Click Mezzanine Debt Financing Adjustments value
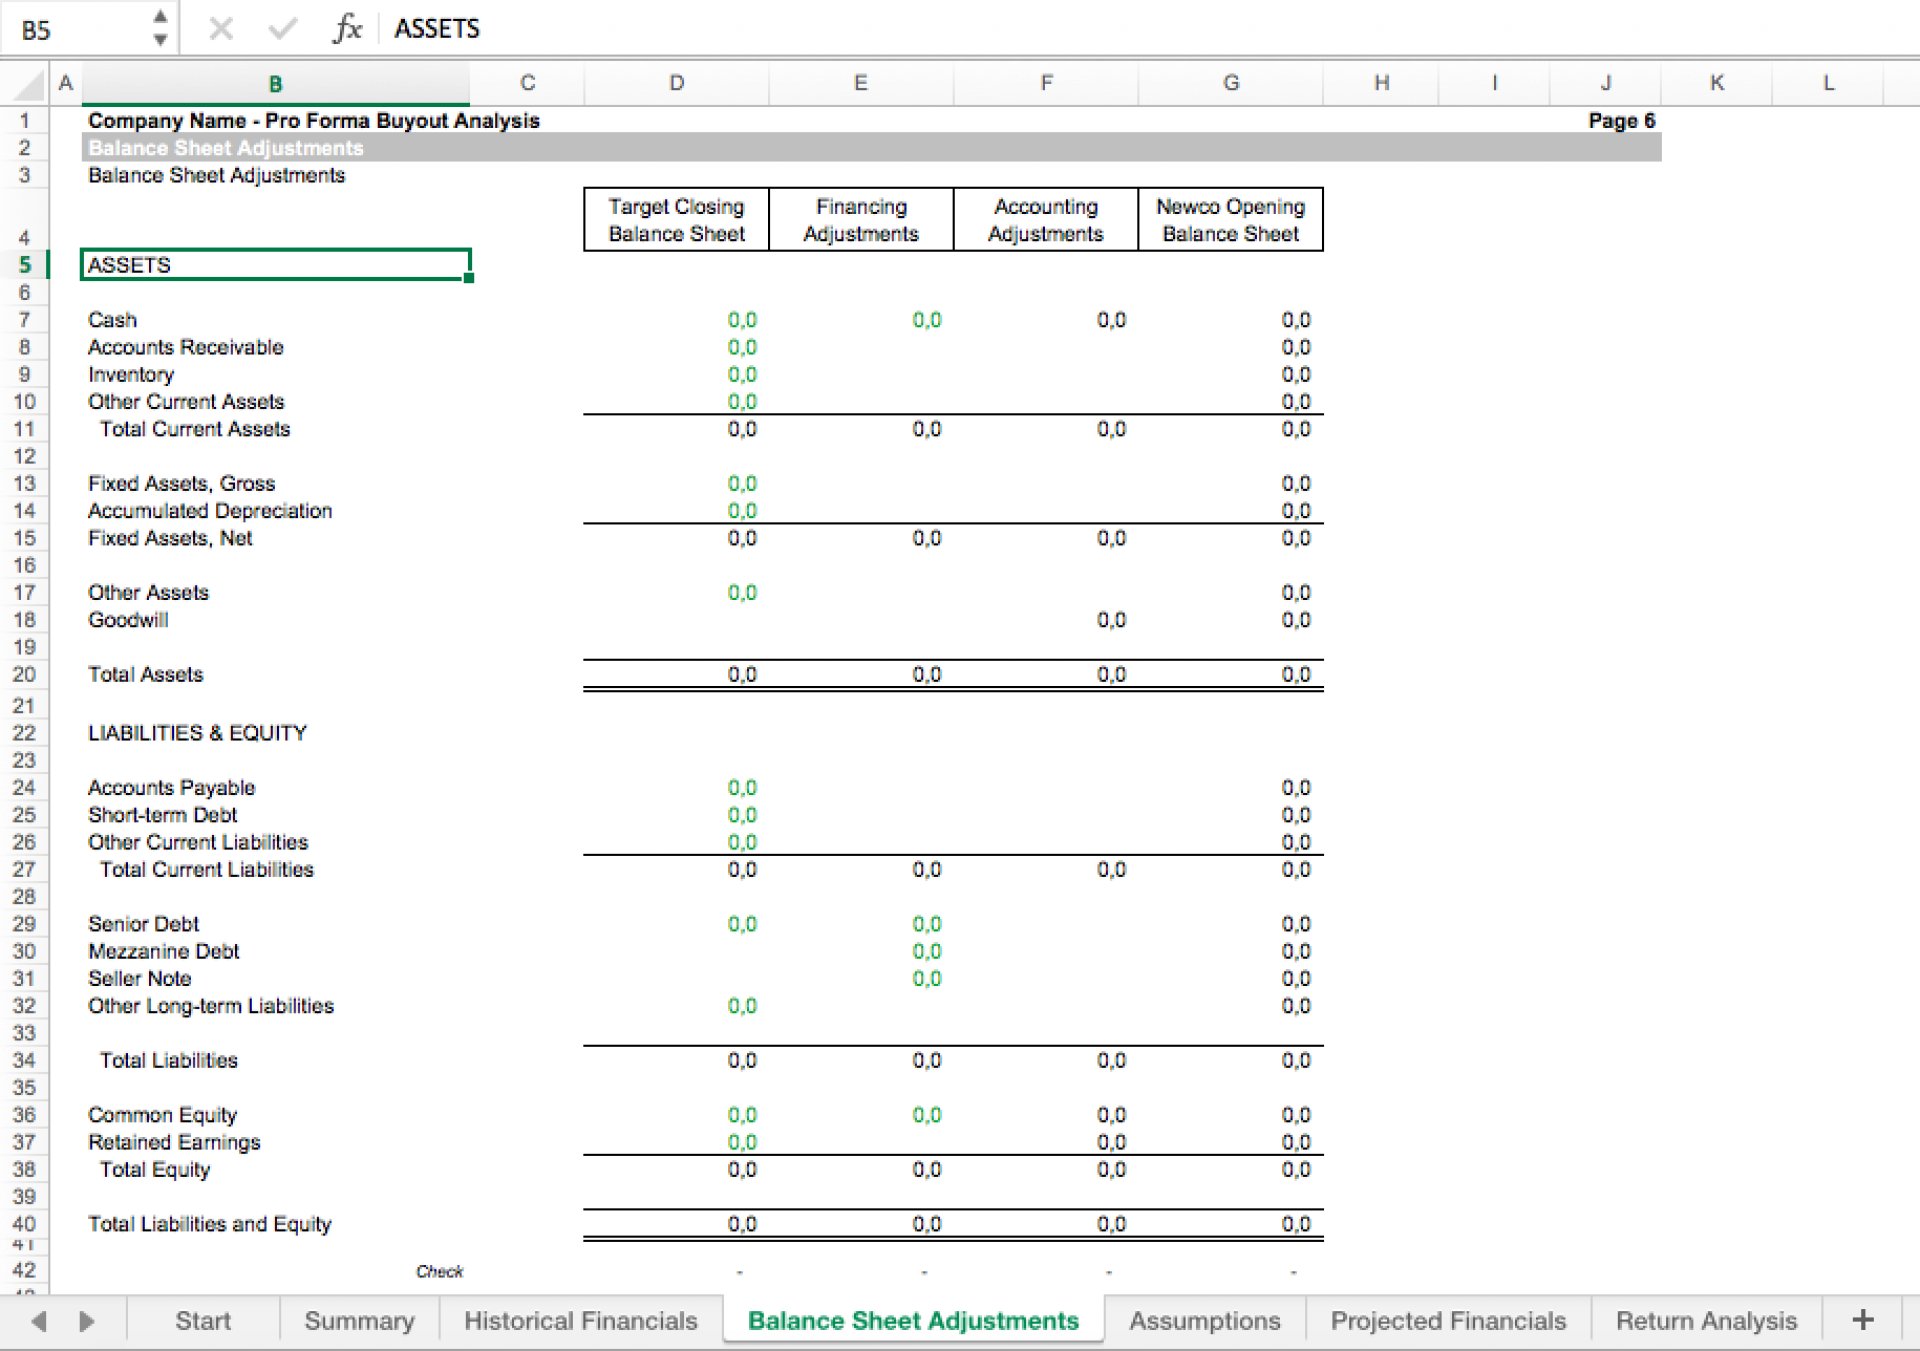Image resolution: width=1920 pixels, height=1351 pixels. [927, 951]
